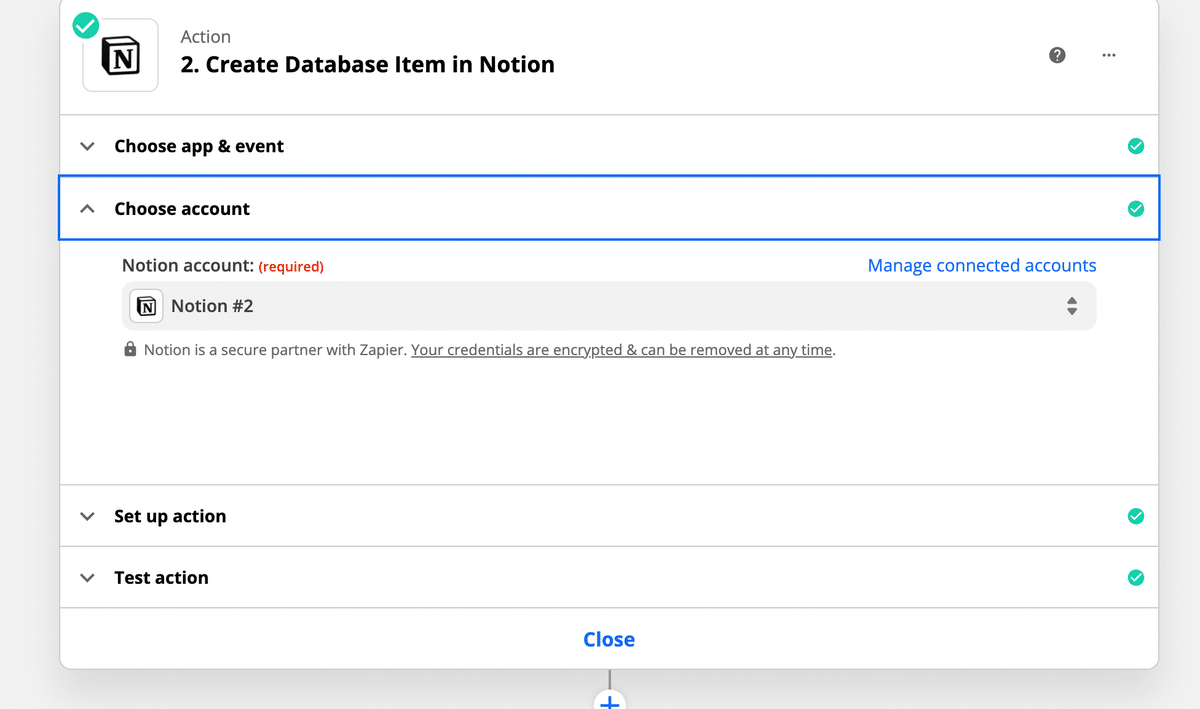This screenshot has width=1200, height=709.
Task: Click the Notion app logo in the action header
Action: click(120, 56)
